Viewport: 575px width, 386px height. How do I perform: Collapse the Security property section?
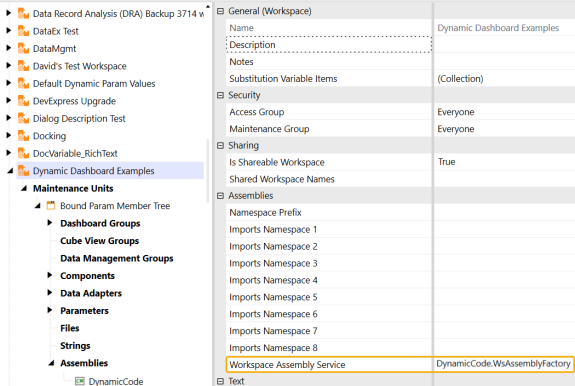[220, 95]
